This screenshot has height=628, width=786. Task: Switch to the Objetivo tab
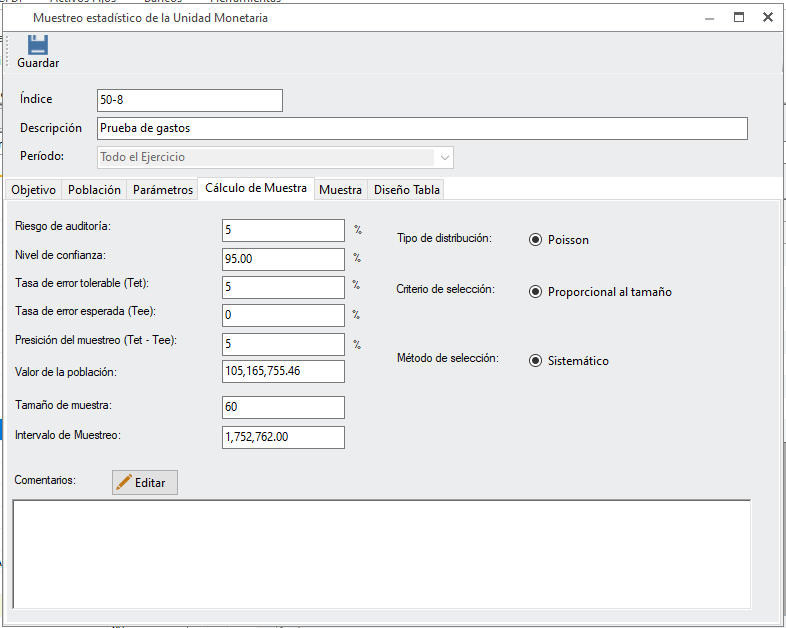[x=33, y=190]
